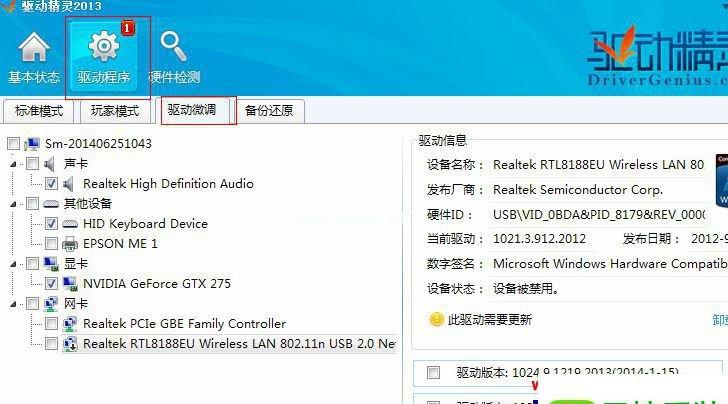728x404 pixels.
Task: Click speaker icon of Realtek High Definition Audio
Action: (69, 184)
